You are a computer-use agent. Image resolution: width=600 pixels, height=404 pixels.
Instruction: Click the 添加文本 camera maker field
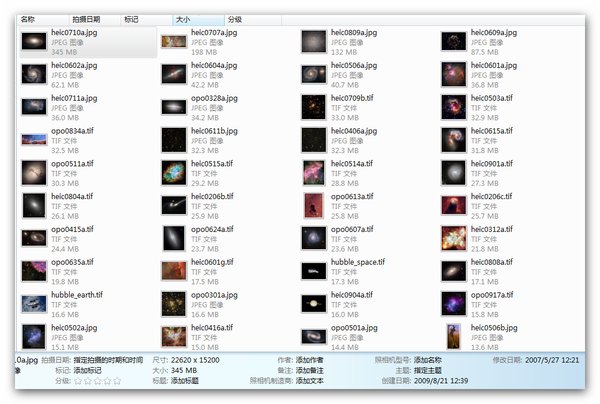click(310, 381)
